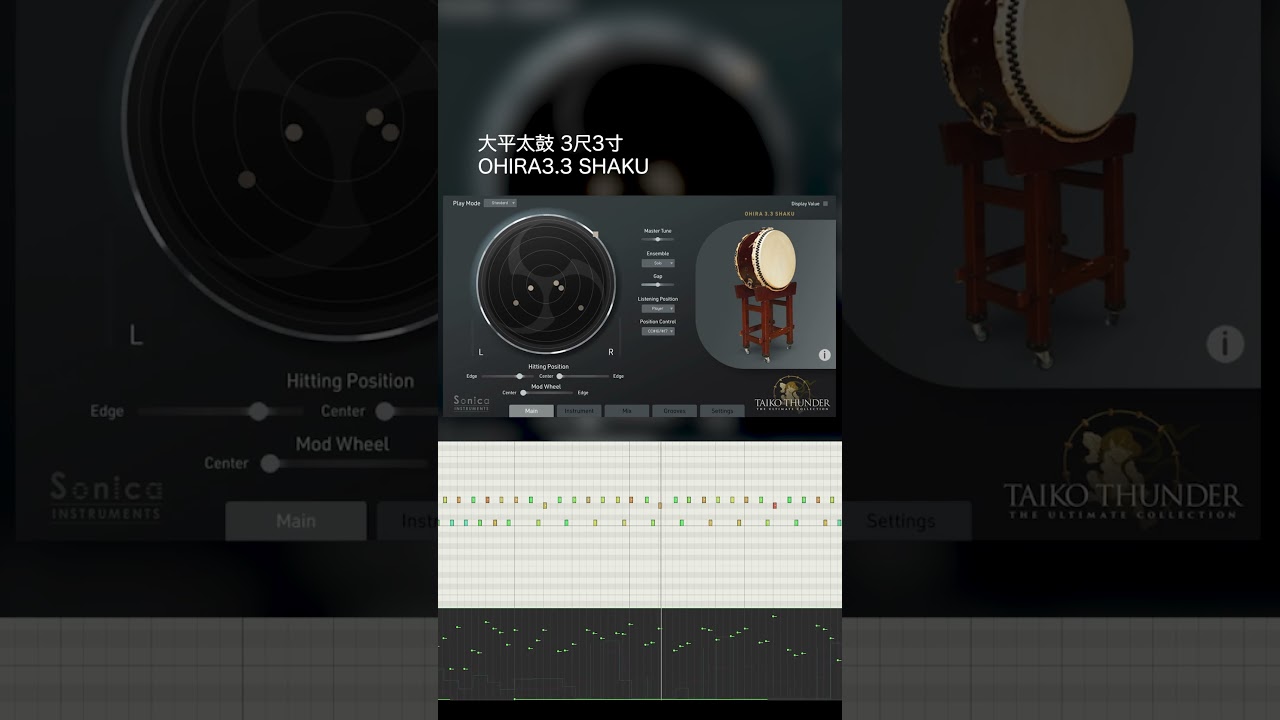
Task: Click the 'Position Control' label
Action: (658, 322)
